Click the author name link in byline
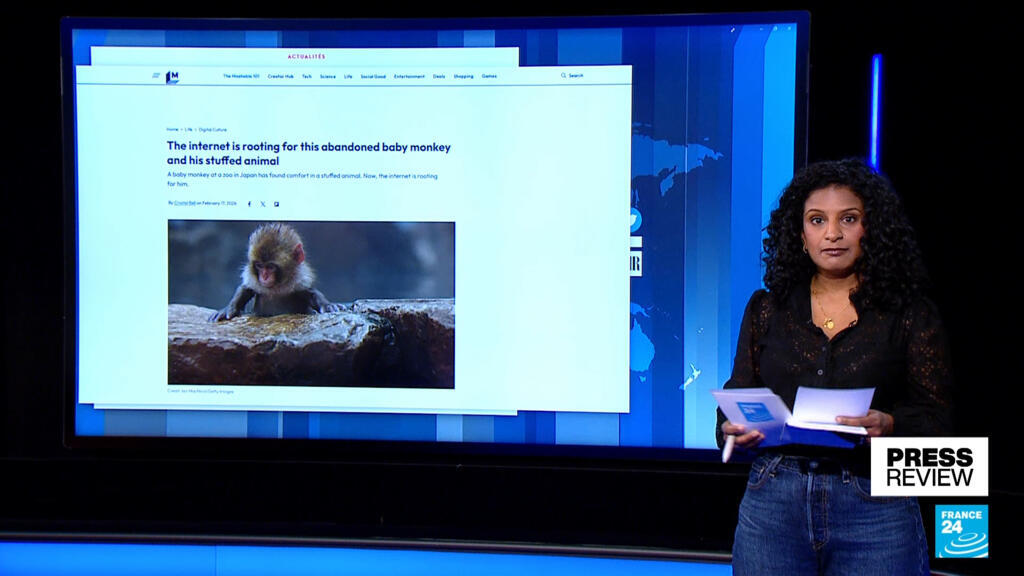Screen dimensions: 1024x576 pos(184,203)
